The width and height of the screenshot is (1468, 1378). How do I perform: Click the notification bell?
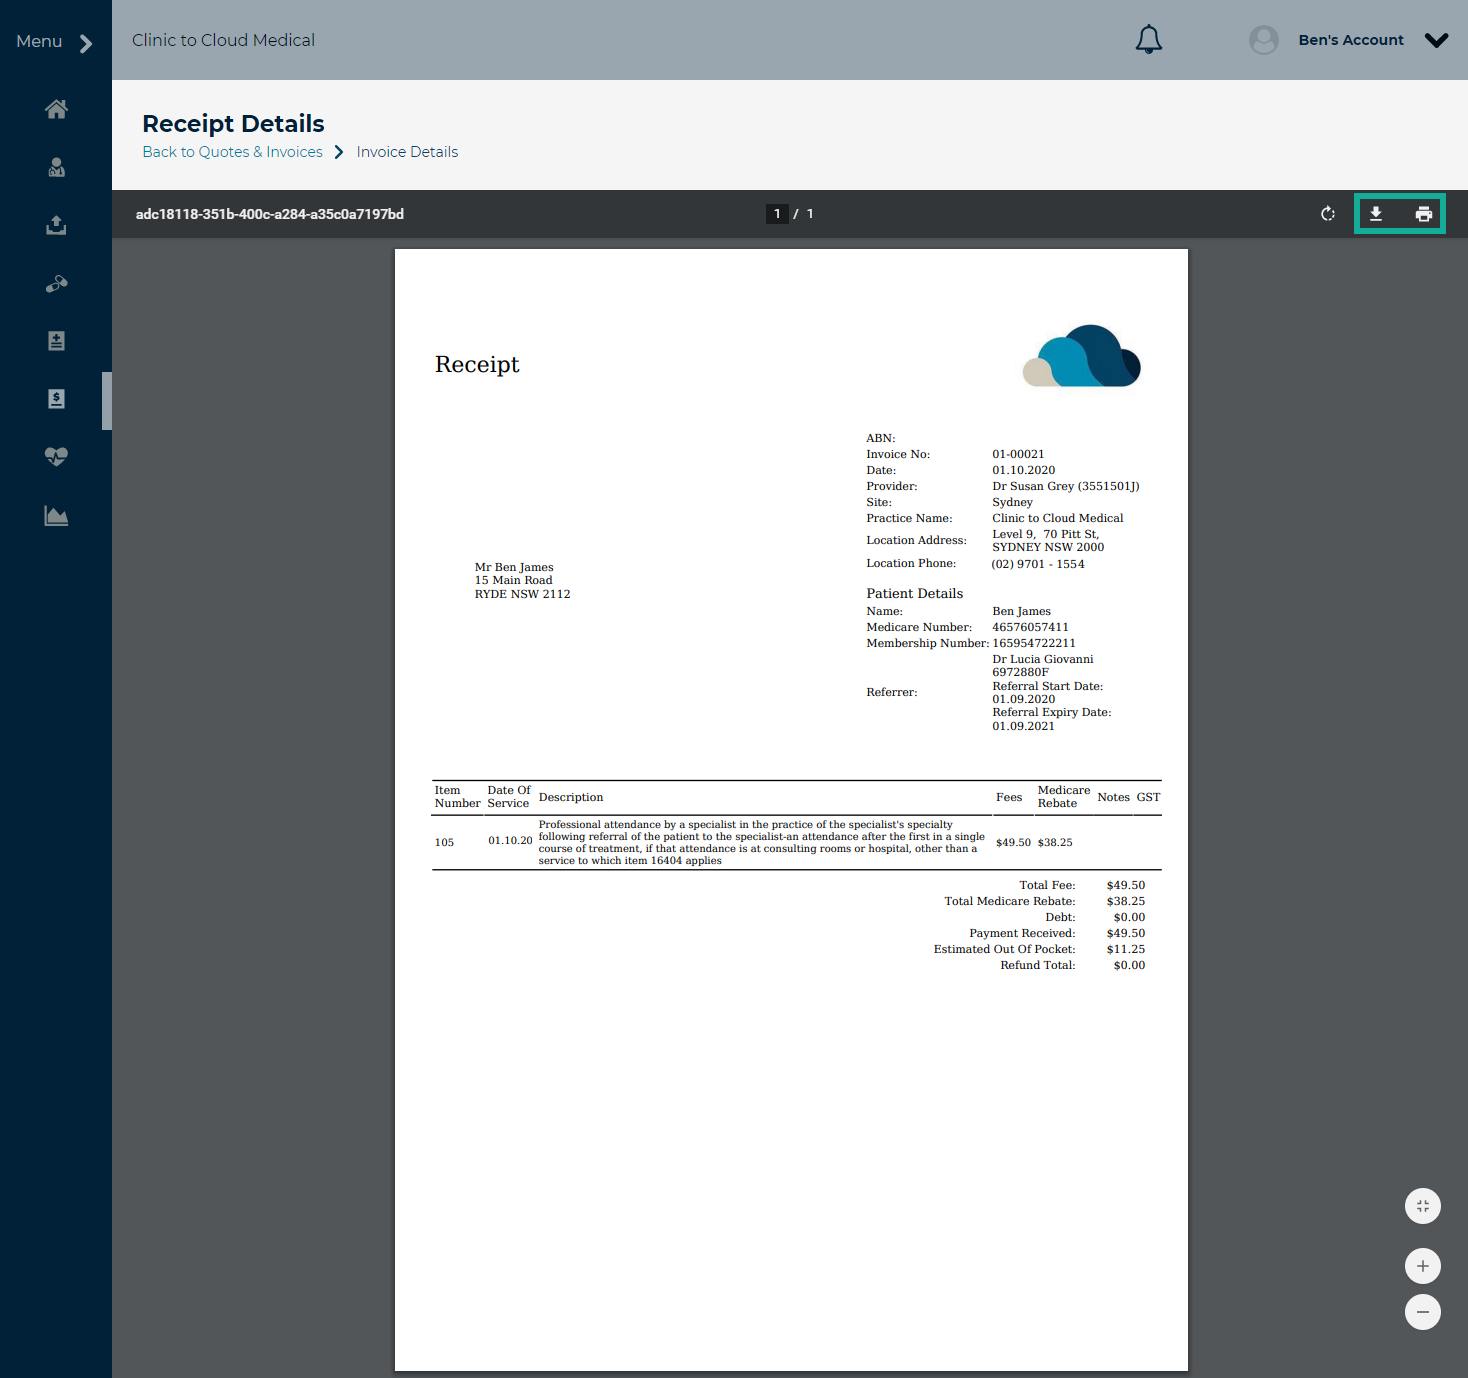[x=1148, y=39]
